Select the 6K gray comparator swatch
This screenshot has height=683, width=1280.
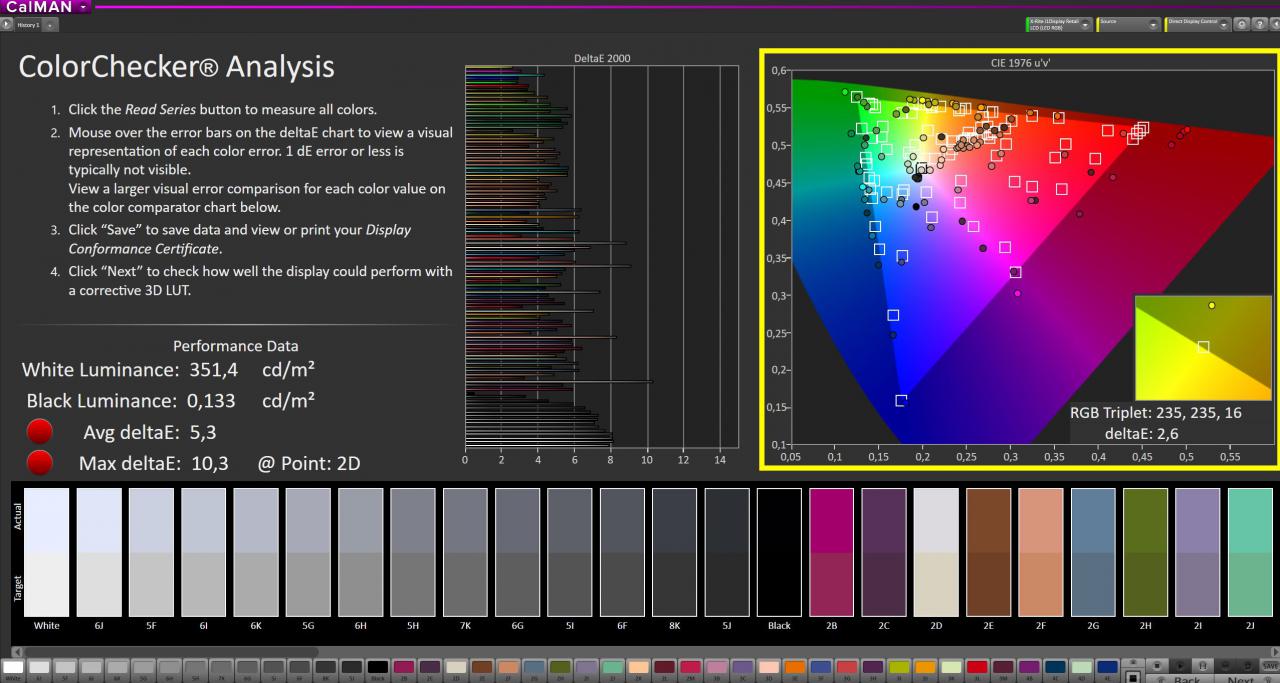tap(256, 552)
